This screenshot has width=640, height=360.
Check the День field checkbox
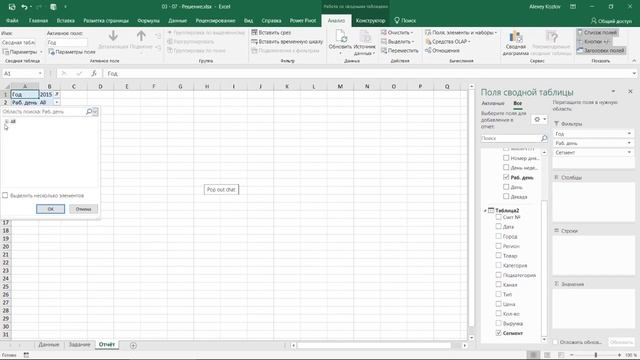(x=506, y=187)
